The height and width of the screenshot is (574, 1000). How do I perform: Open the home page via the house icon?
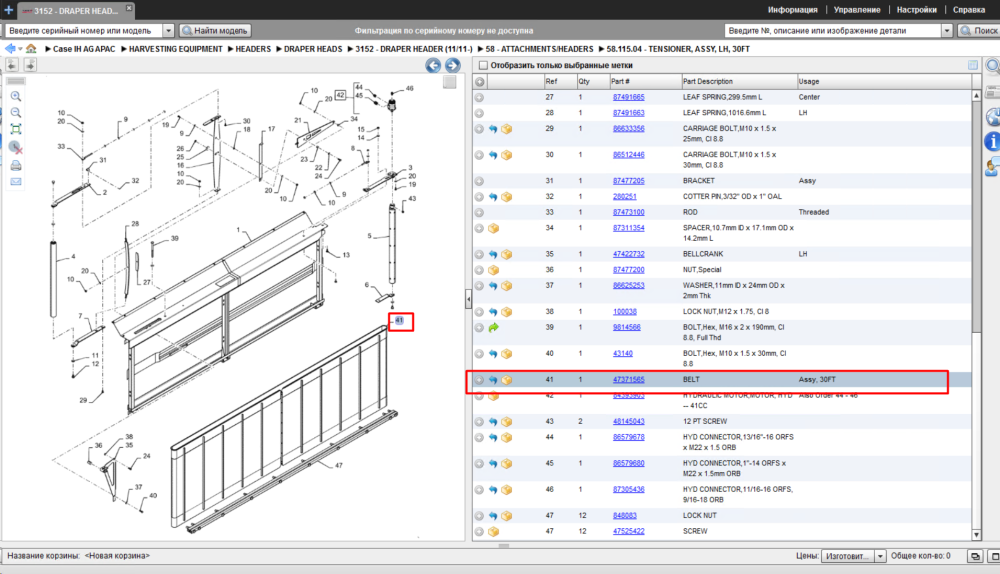click(x=31, y=48)
